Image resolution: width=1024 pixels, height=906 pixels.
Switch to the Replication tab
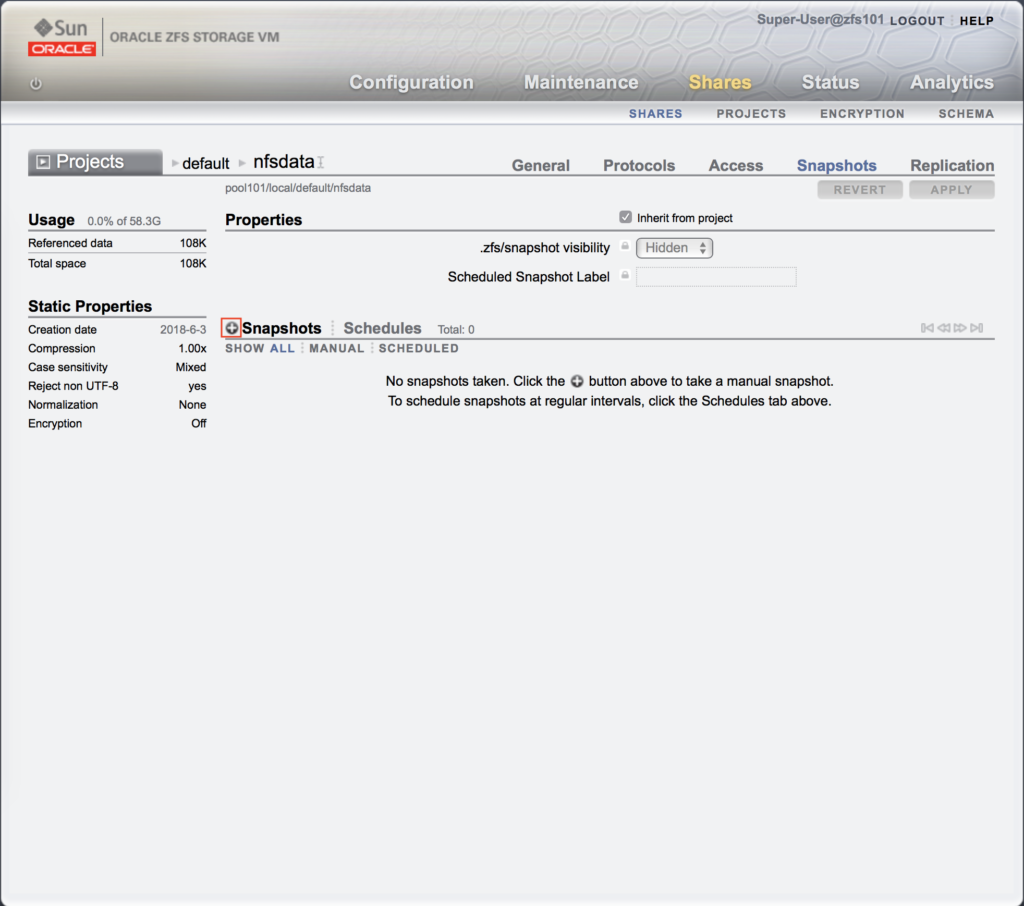[952, 165]
